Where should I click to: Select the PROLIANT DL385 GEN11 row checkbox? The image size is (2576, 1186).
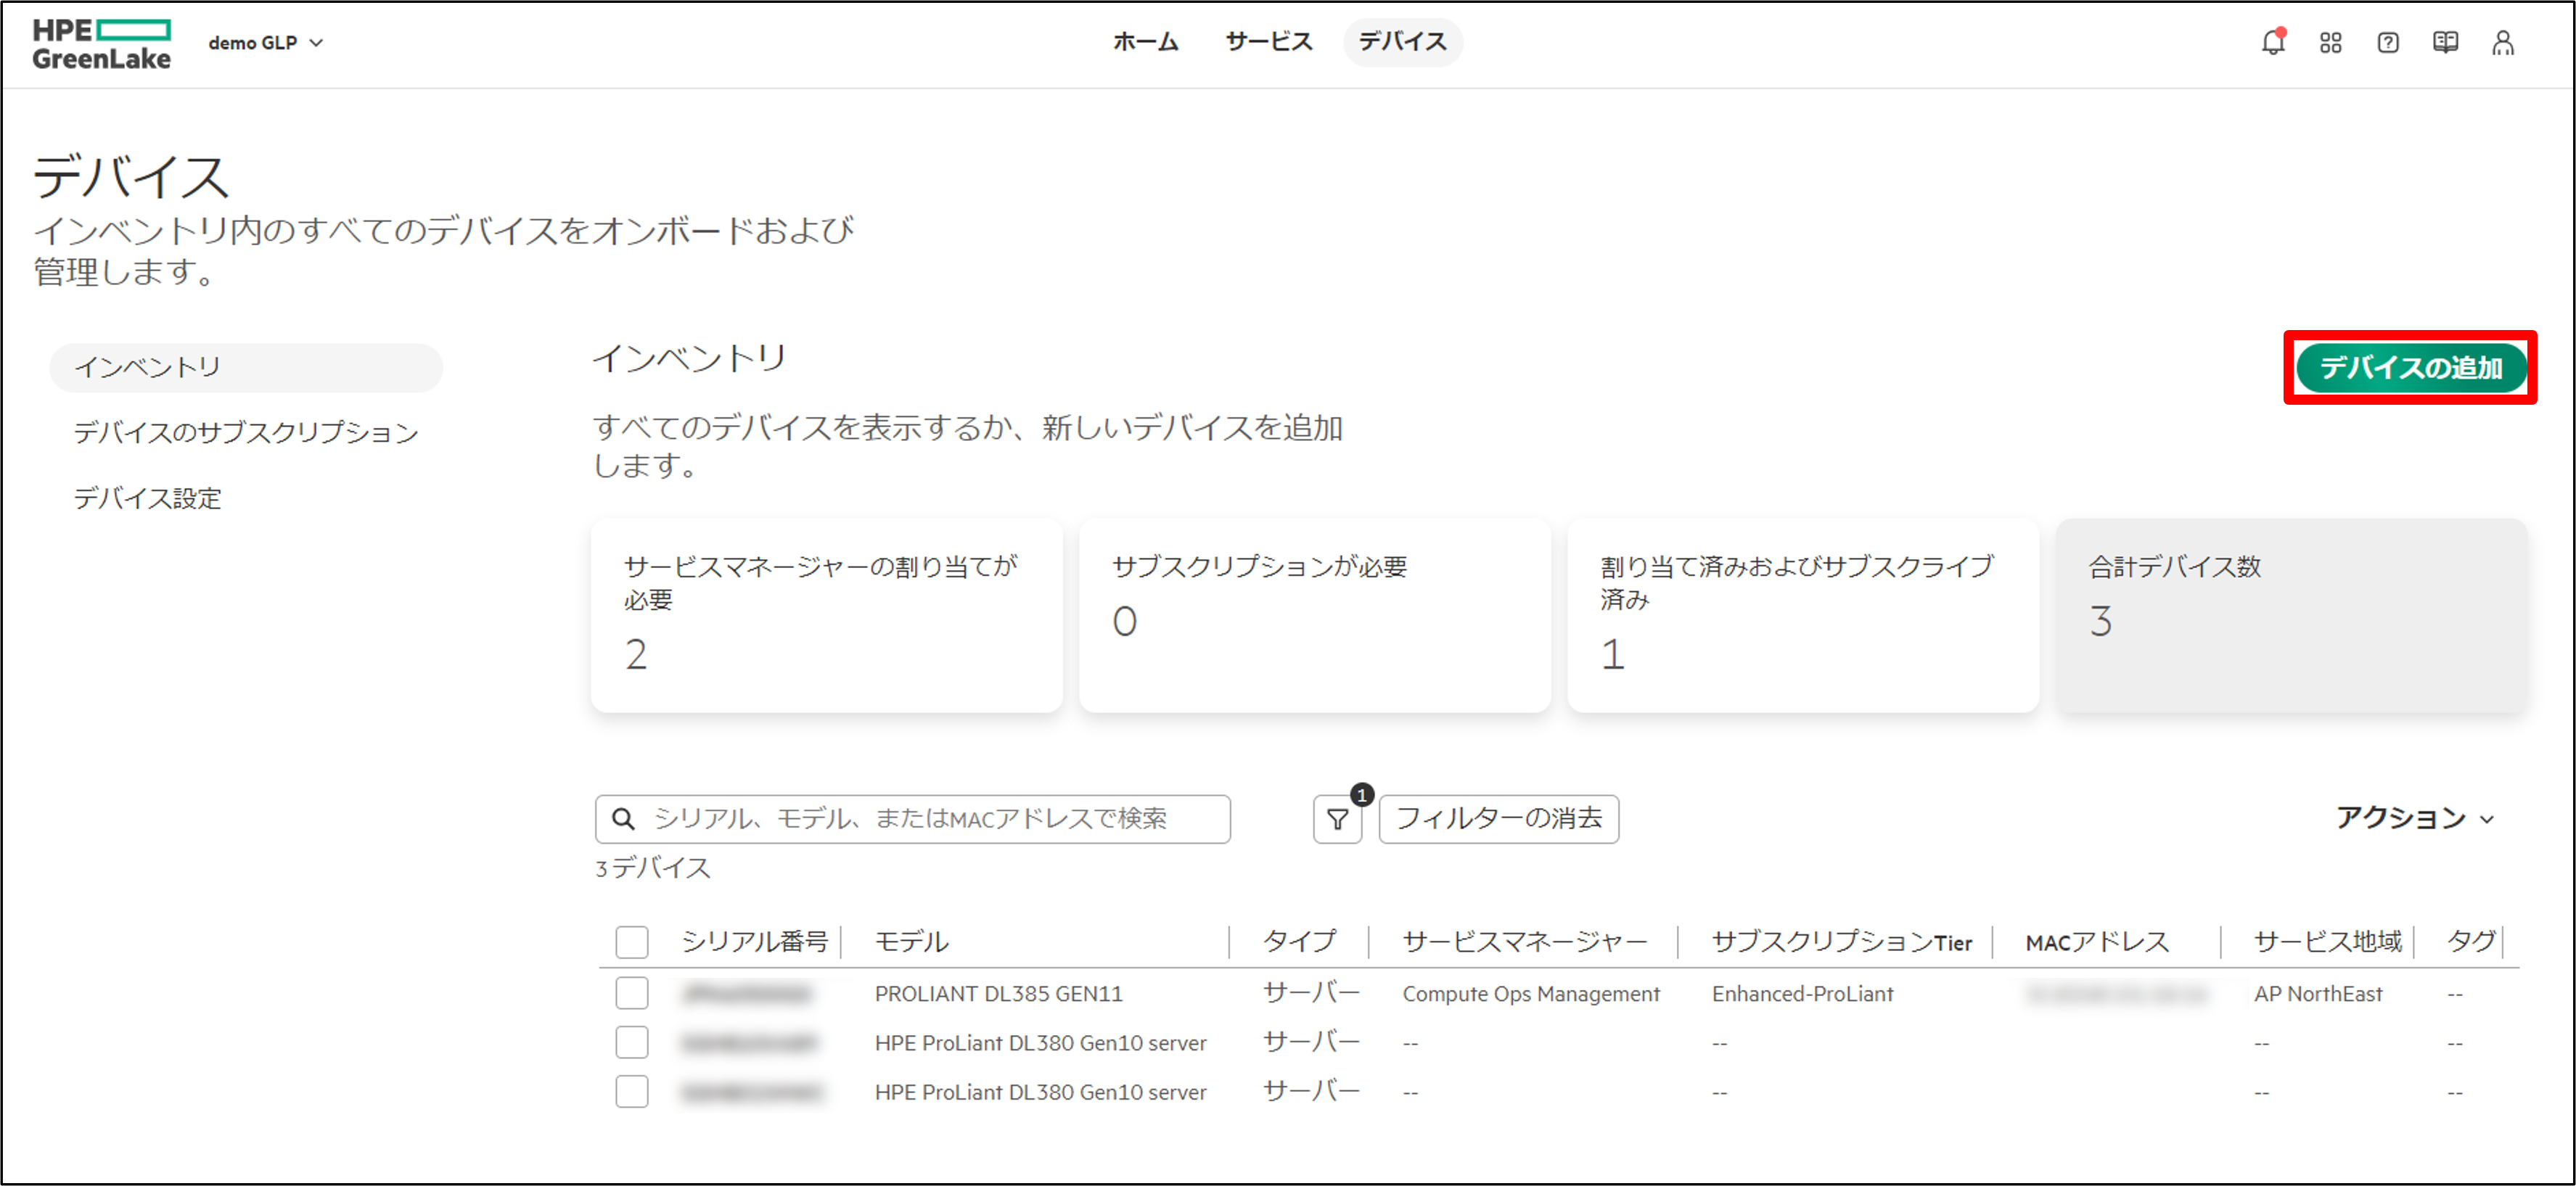(x=631, y=993)
